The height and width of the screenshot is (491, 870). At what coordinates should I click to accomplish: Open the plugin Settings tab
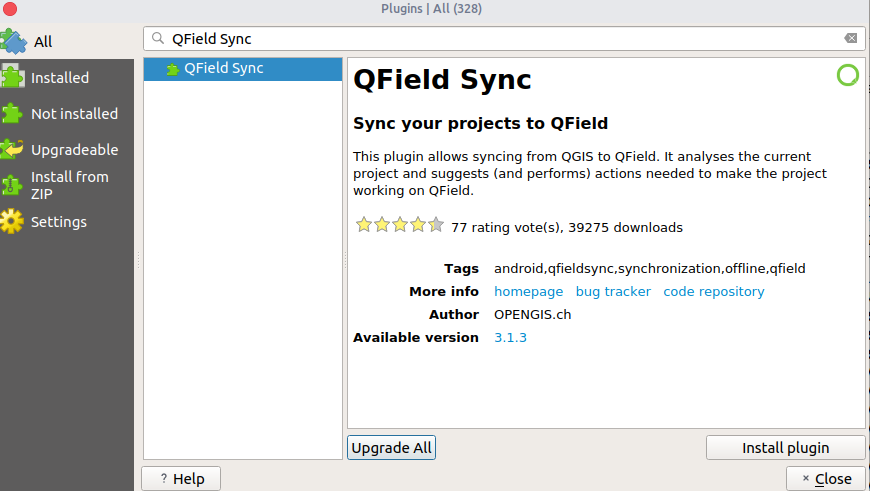(x=67, y=222)
